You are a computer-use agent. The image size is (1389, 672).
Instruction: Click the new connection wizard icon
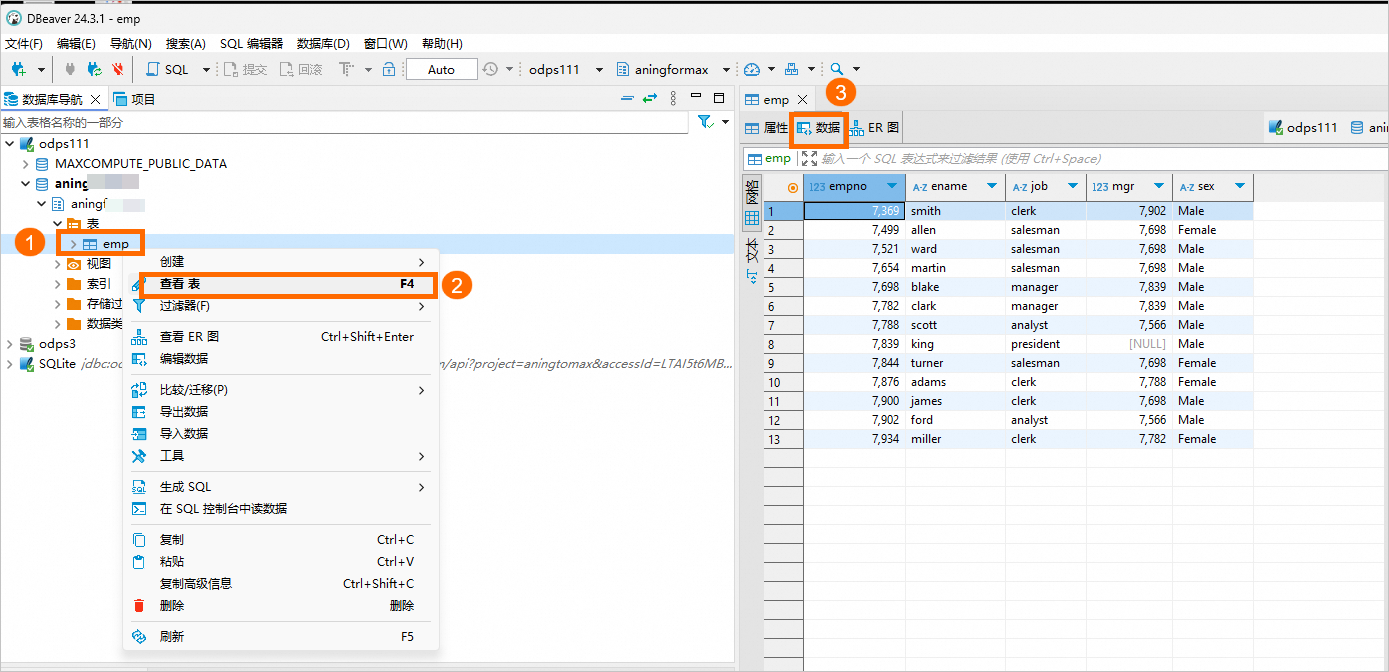pyautogui.click(x=17, y=69)
